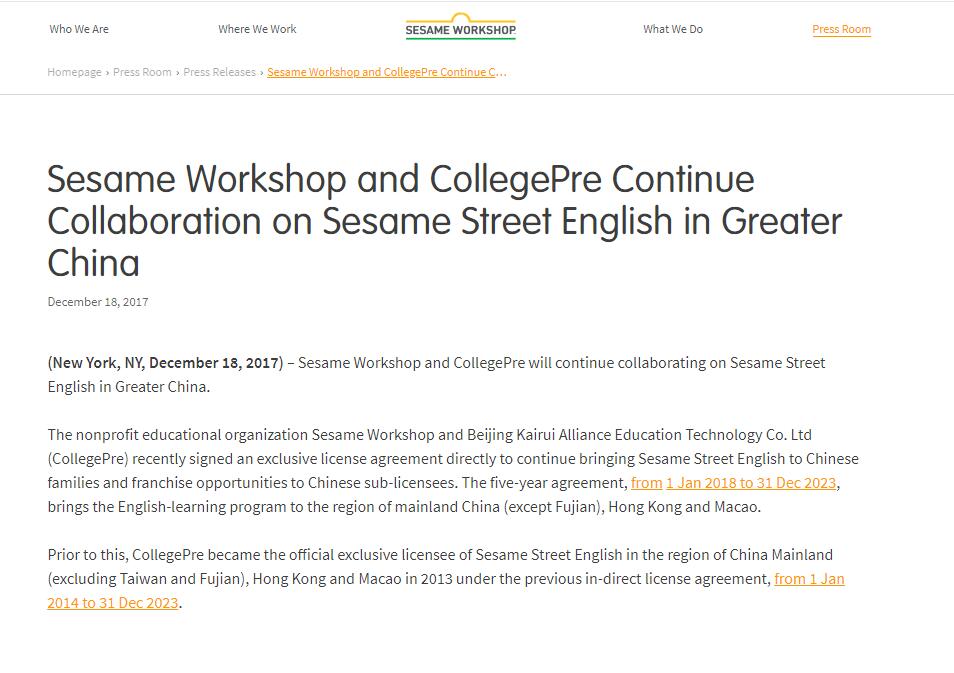Click the Homepage breadcrumb link

tap(75, 72)
